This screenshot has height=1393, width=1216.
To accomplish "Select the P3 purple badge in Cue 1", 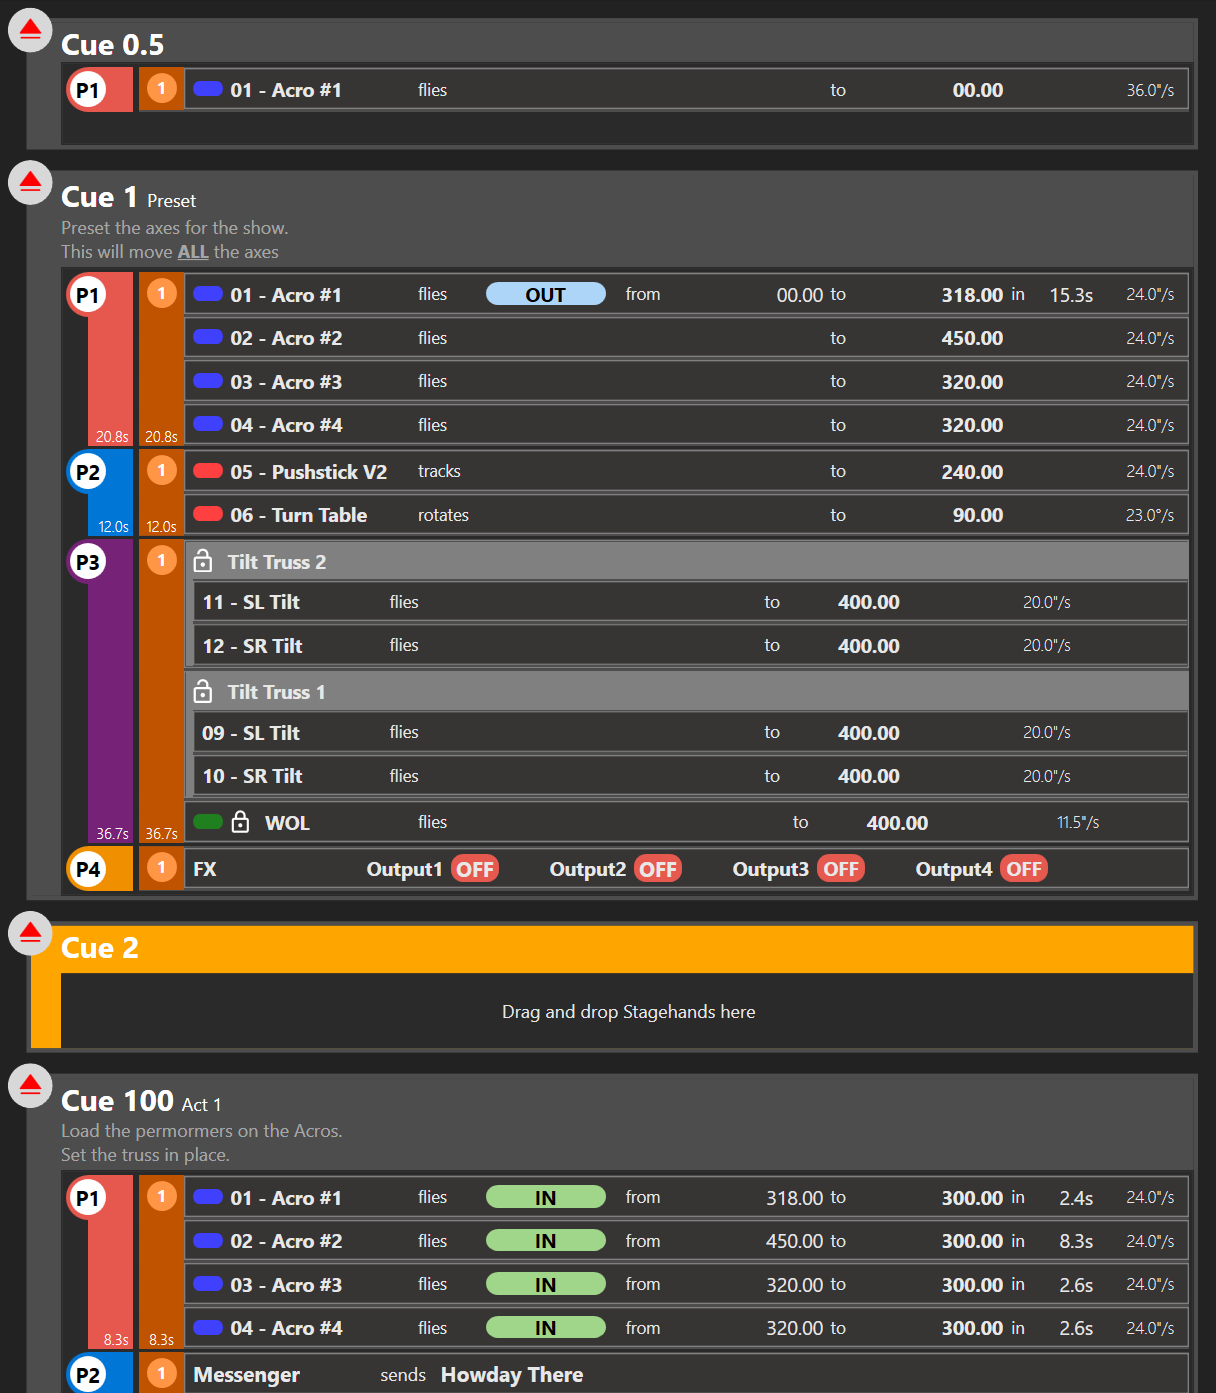I will point(88,562).
